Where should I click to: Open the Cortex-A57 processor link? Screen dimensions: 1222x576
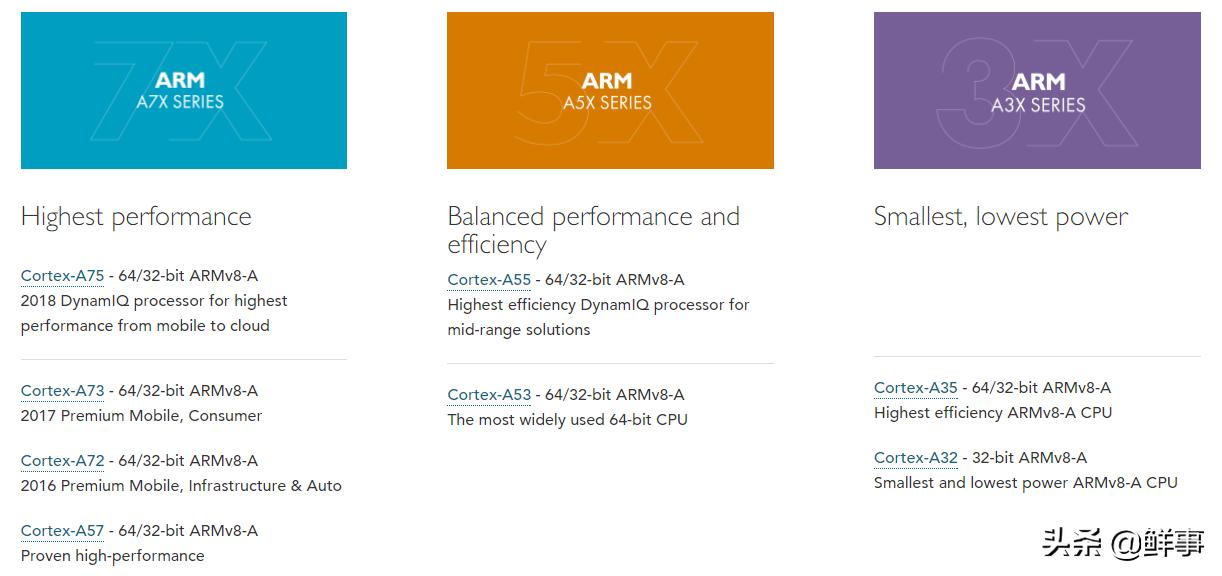click(x=62, y=531)
